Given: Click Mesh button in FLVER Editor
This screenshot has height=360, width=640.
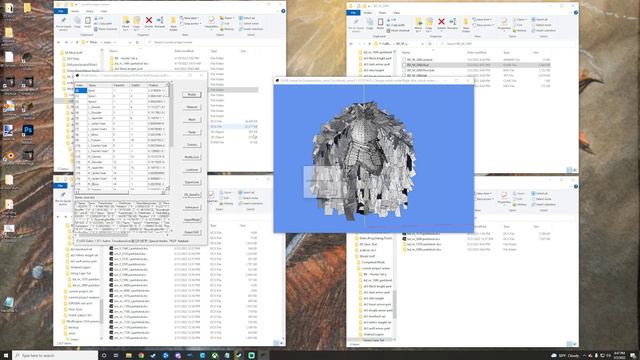Looking at the screenshot, I should [x=191, y=120].
